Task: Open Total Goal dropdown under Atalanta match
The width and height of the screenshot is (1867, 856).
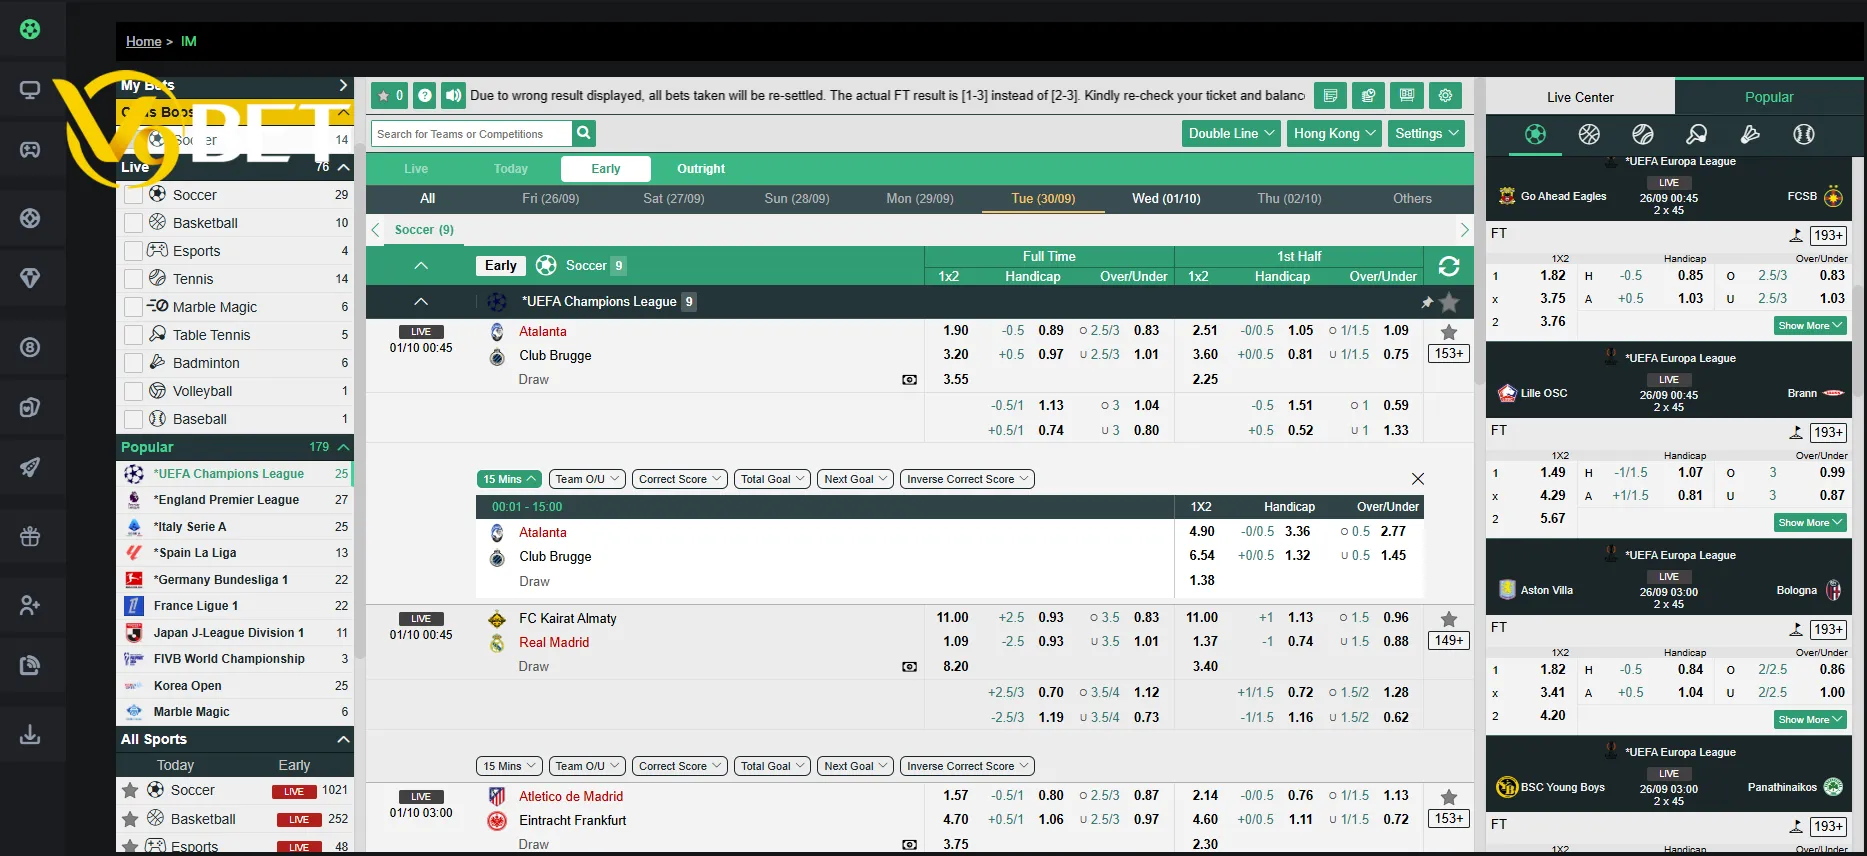Action: (773, 479)
